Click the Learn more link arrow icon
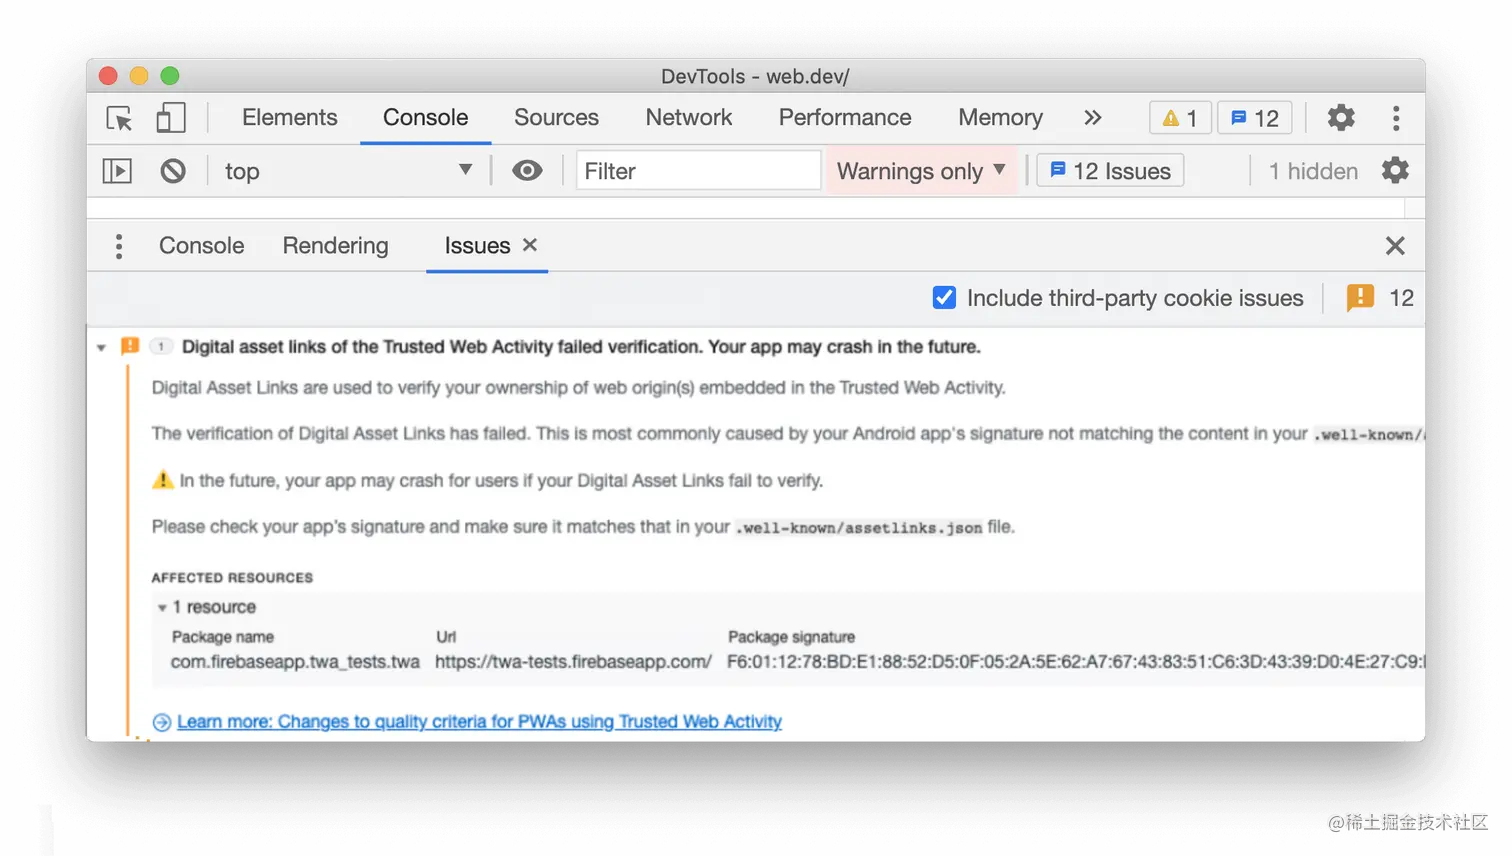 [162, 722]
